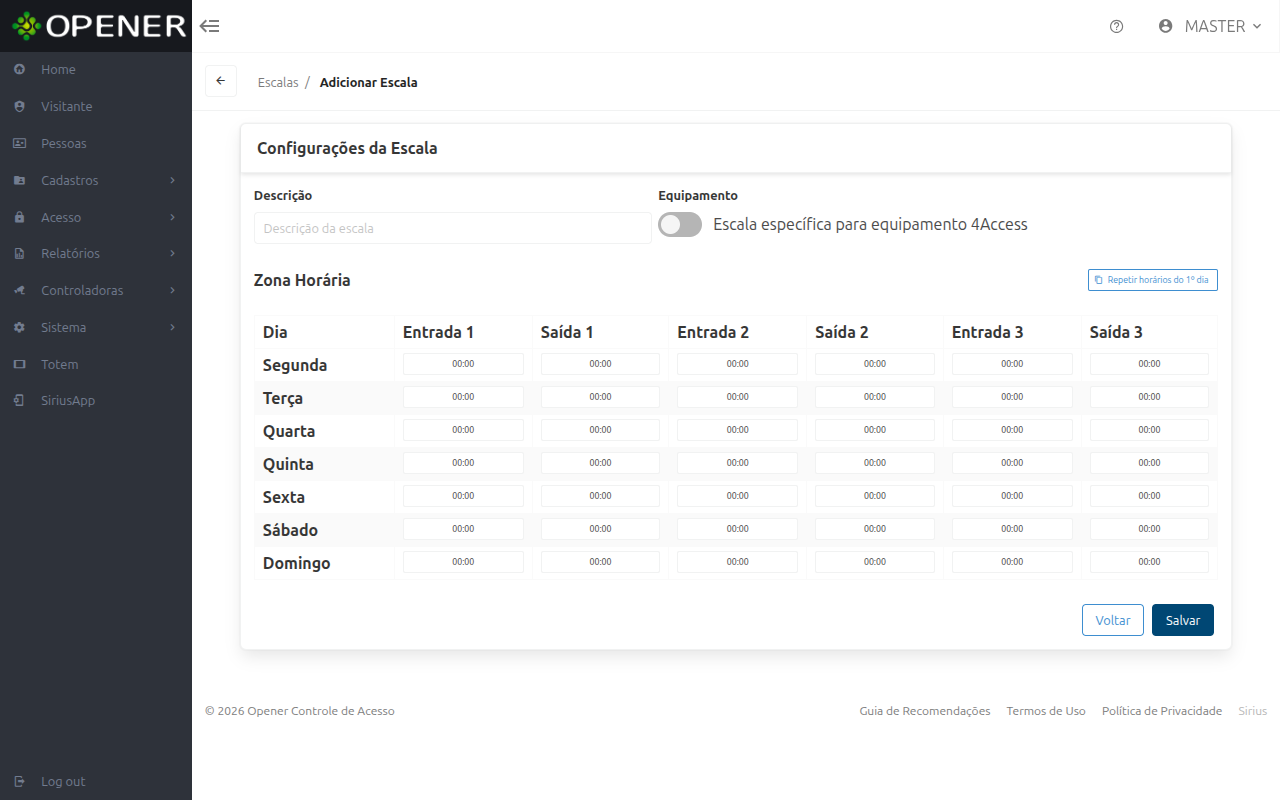Click the Log out icon

[x=19, y=782]
